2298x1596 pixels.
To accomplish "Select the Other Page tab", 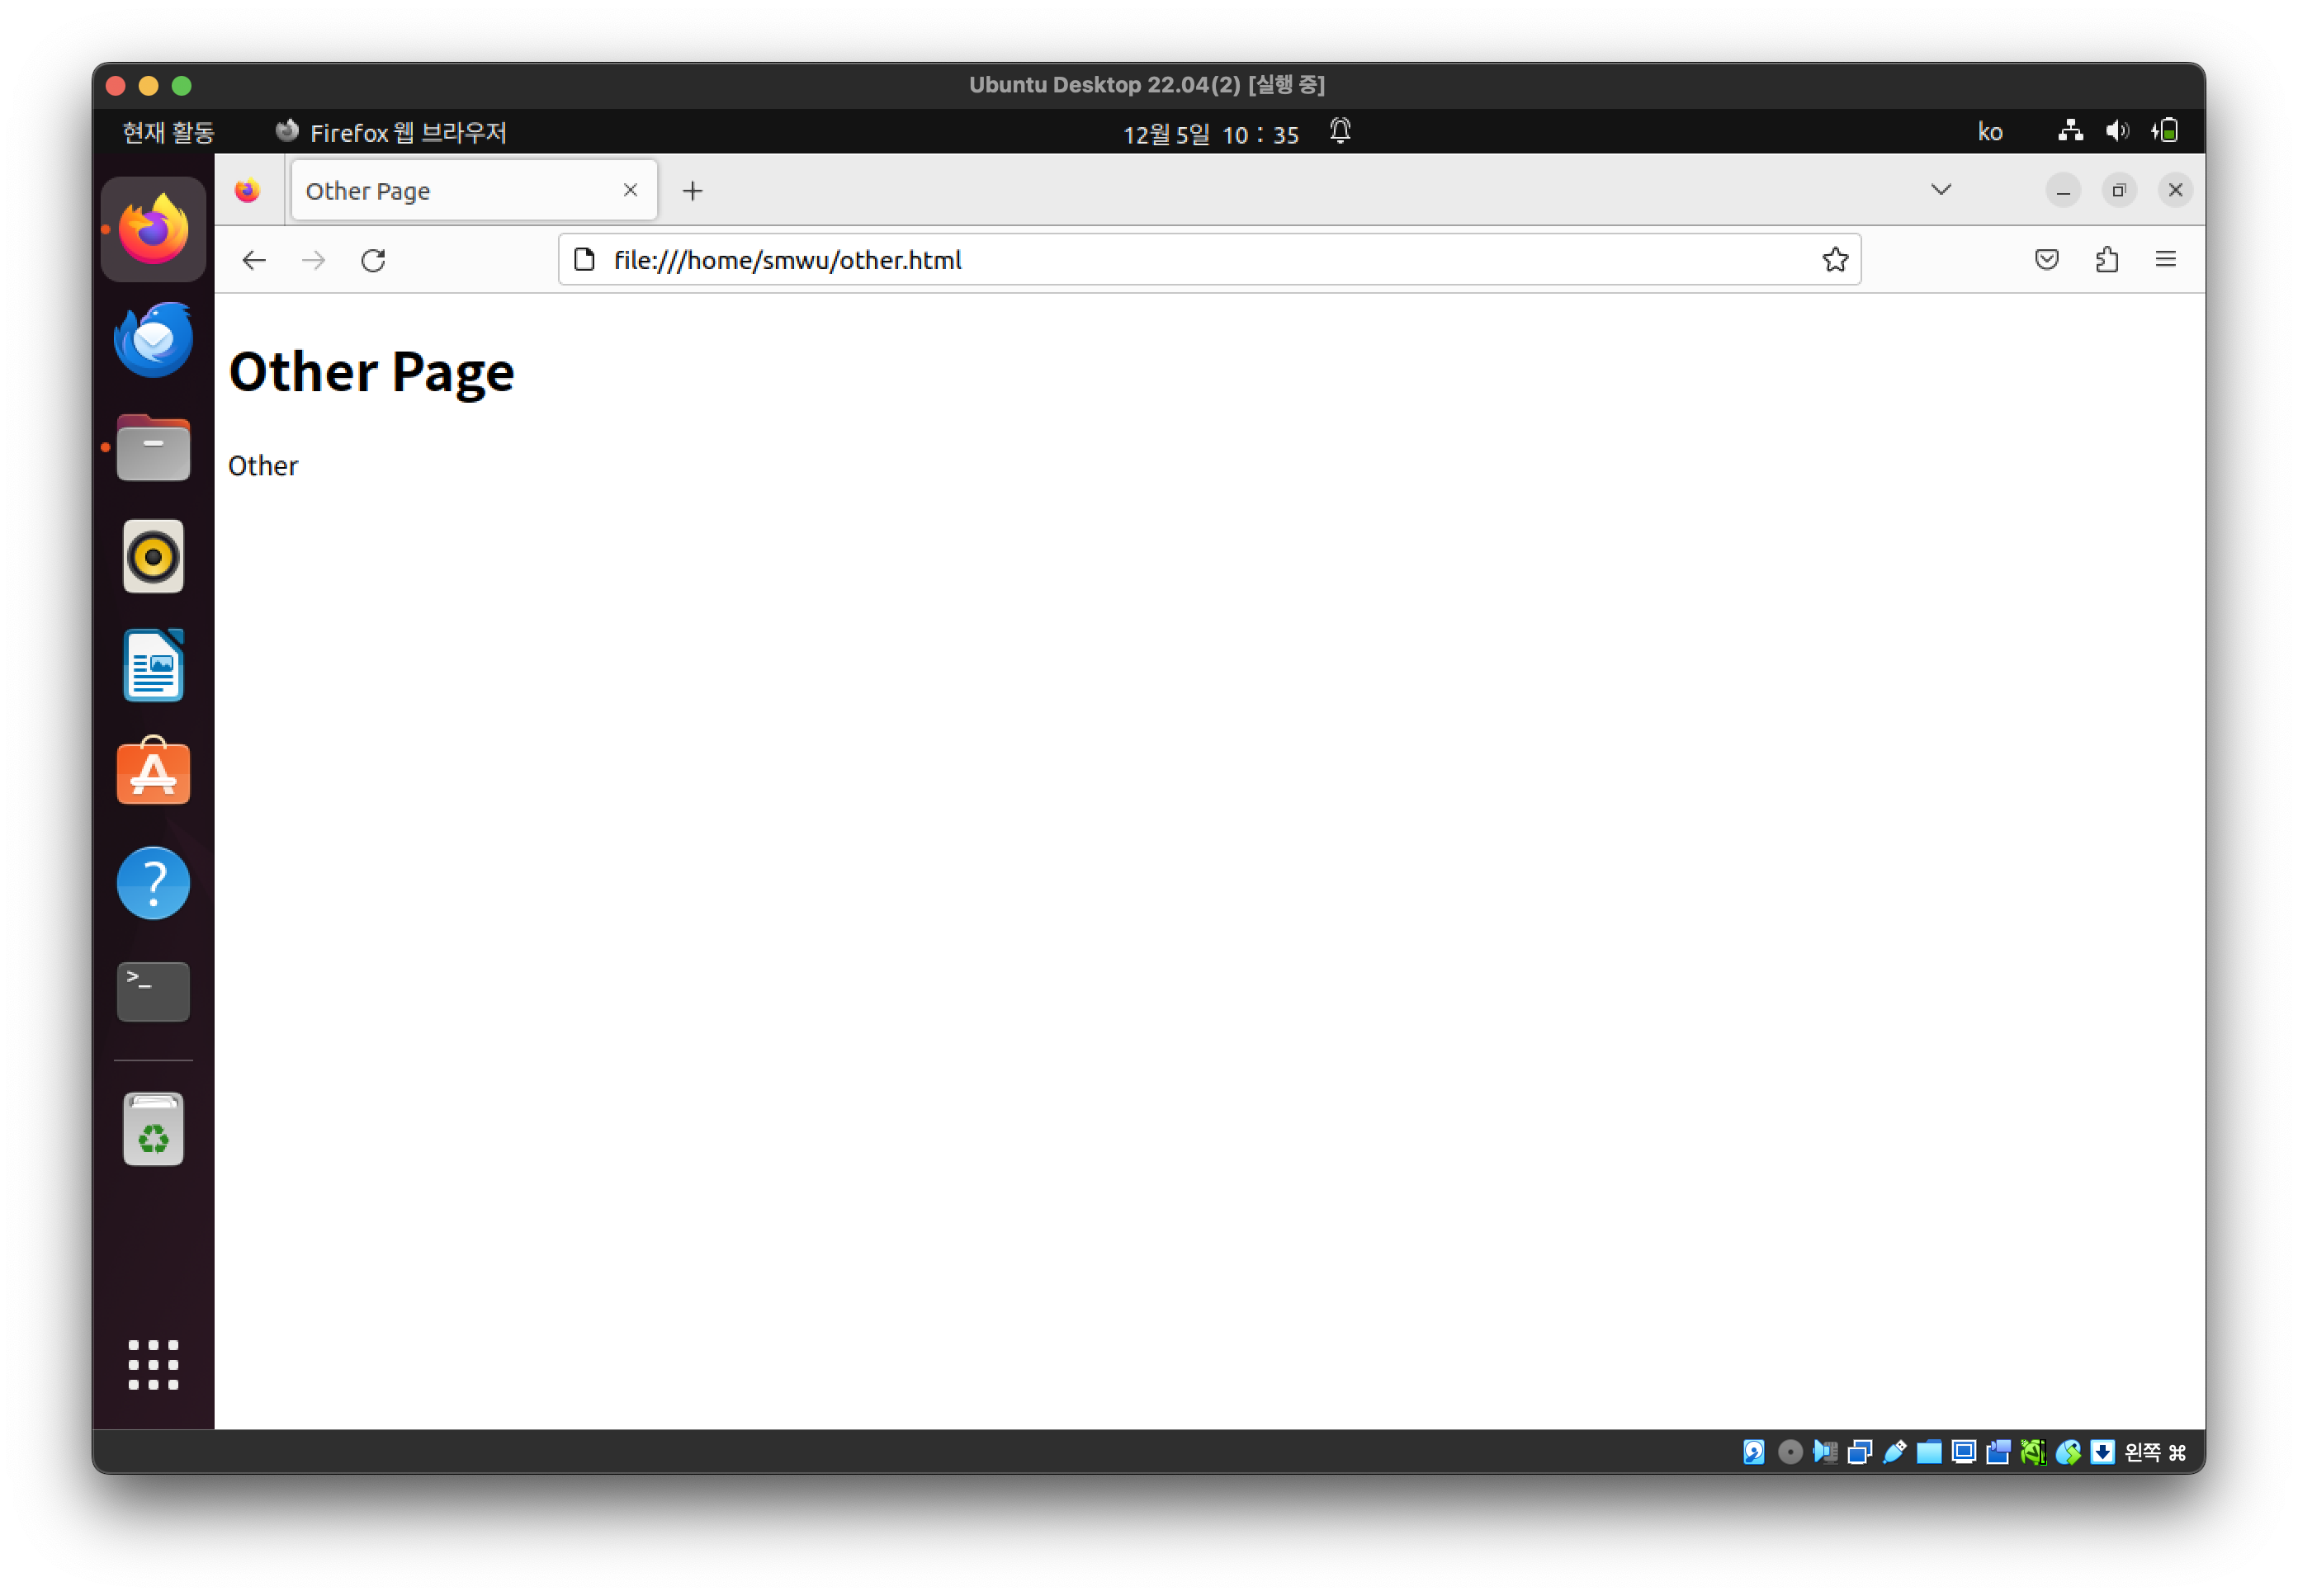I will (x=474, y=190).
